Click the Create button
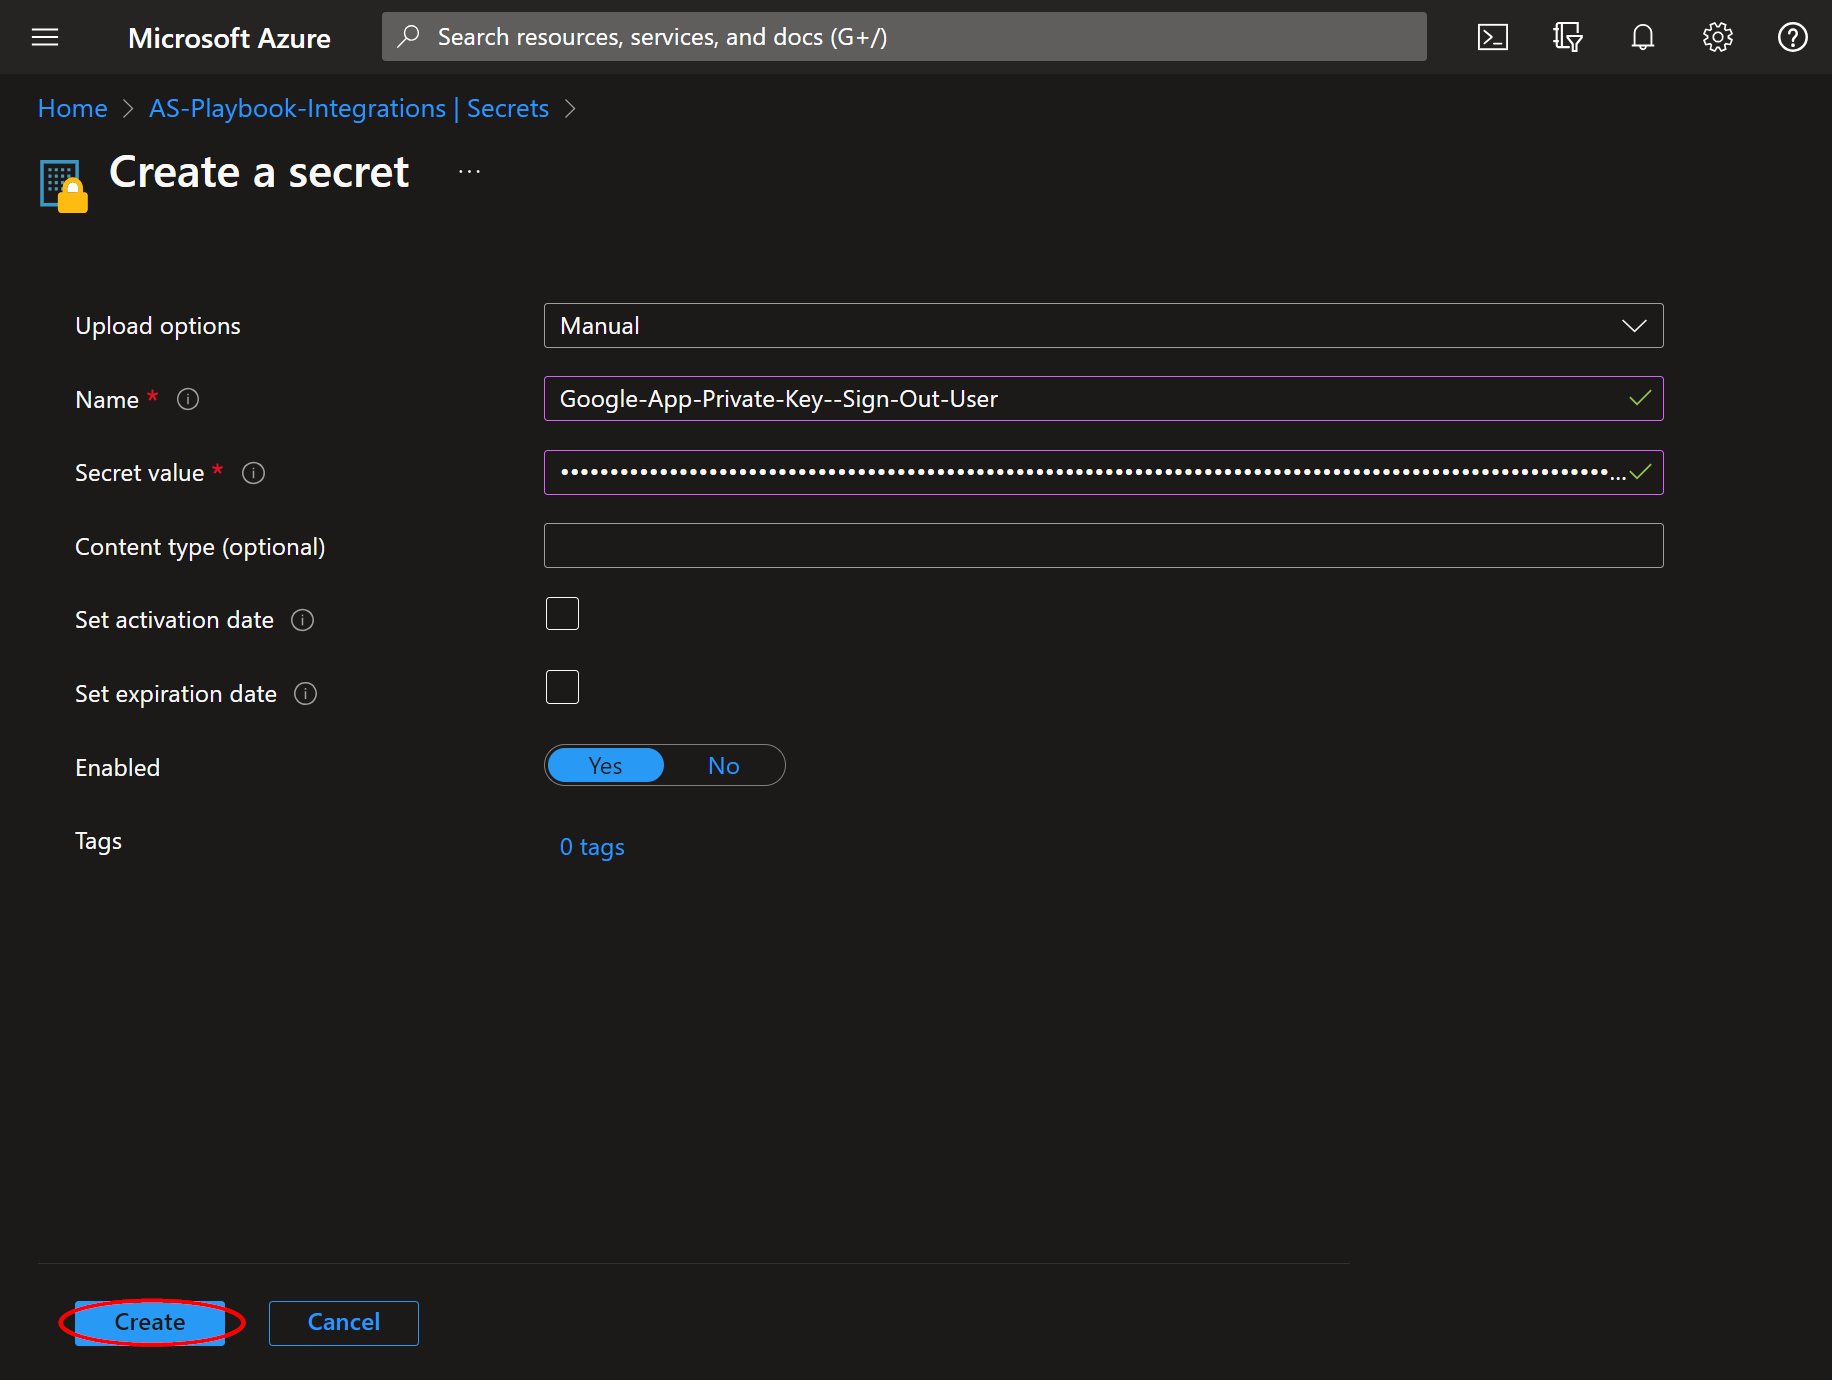The width and height of the screenshot is (1832, 1380). pos(150,1322)
